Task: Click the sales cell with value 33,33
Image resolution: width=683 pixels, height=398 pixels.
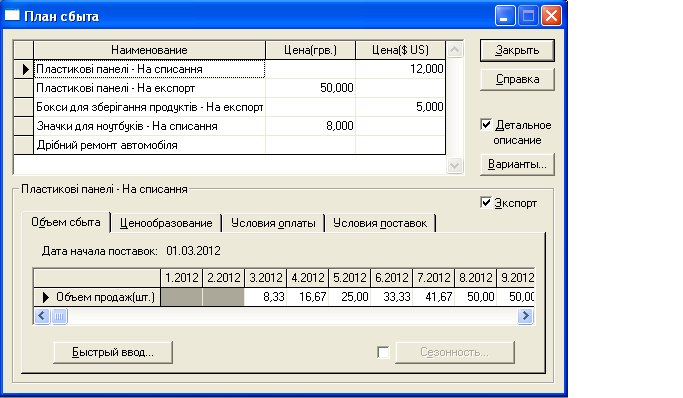Action: (x=392, y=297)
